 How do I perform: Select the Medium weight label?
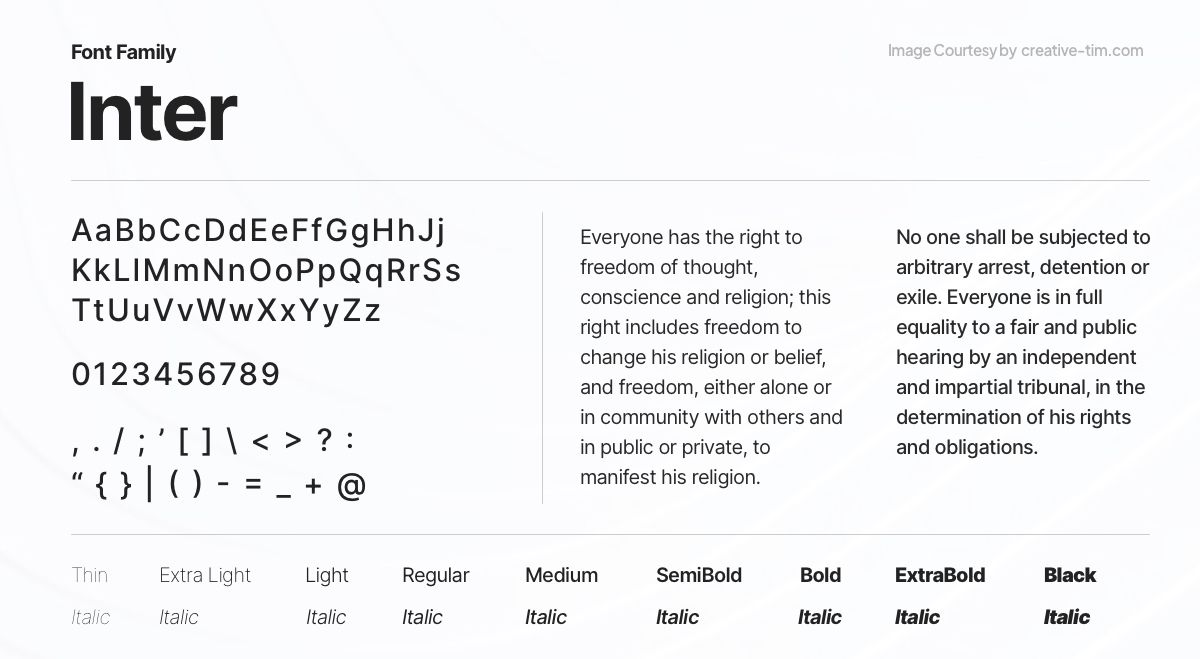[561, 575]
